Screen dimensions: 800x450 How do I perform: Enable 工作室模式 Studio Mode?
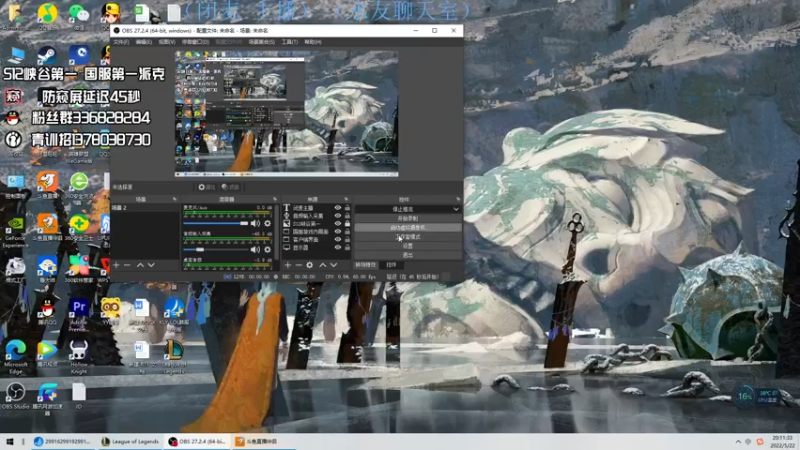point(408,237)
